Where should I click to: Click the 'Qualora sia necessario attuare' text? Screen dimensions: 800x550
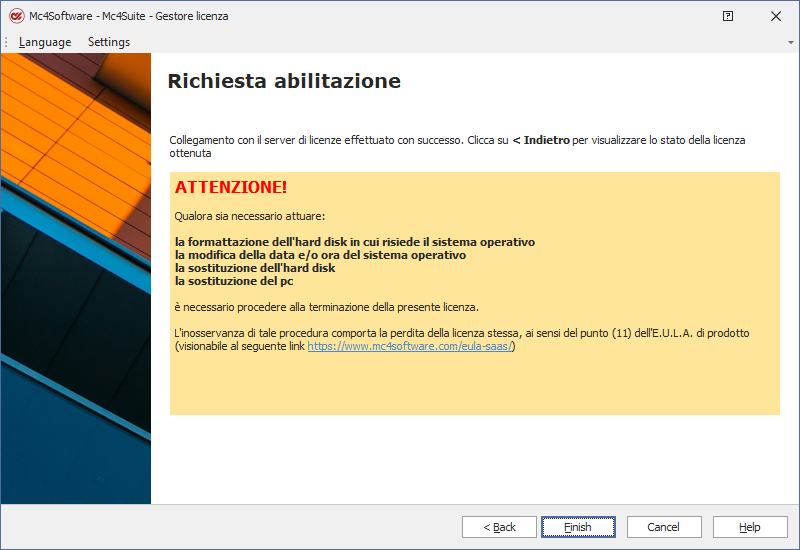(250, 215)
